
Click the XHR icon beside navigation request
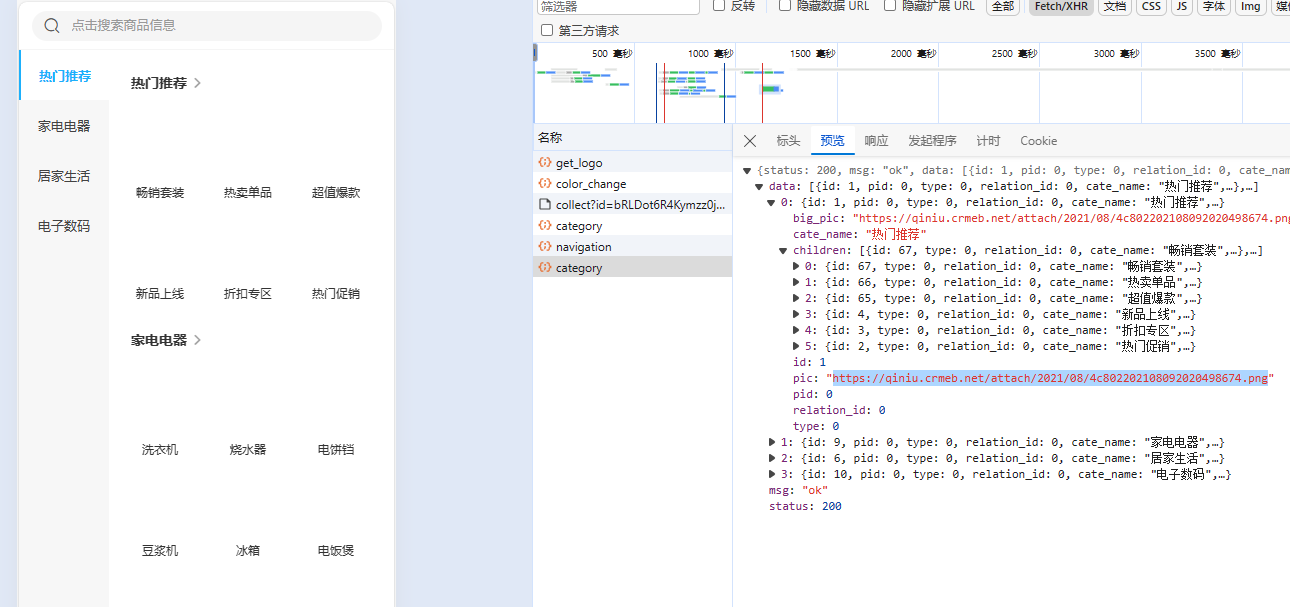click(545, 247)
